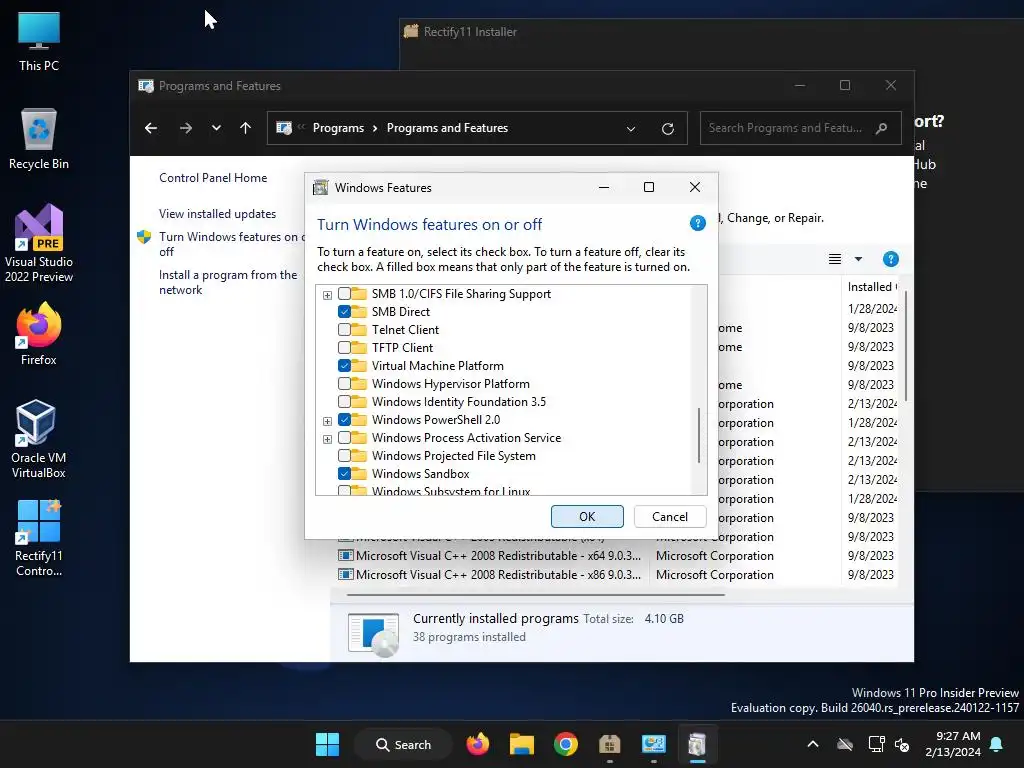
Task: Cancel the Windows Features dialog
Action: coord(670,517)
